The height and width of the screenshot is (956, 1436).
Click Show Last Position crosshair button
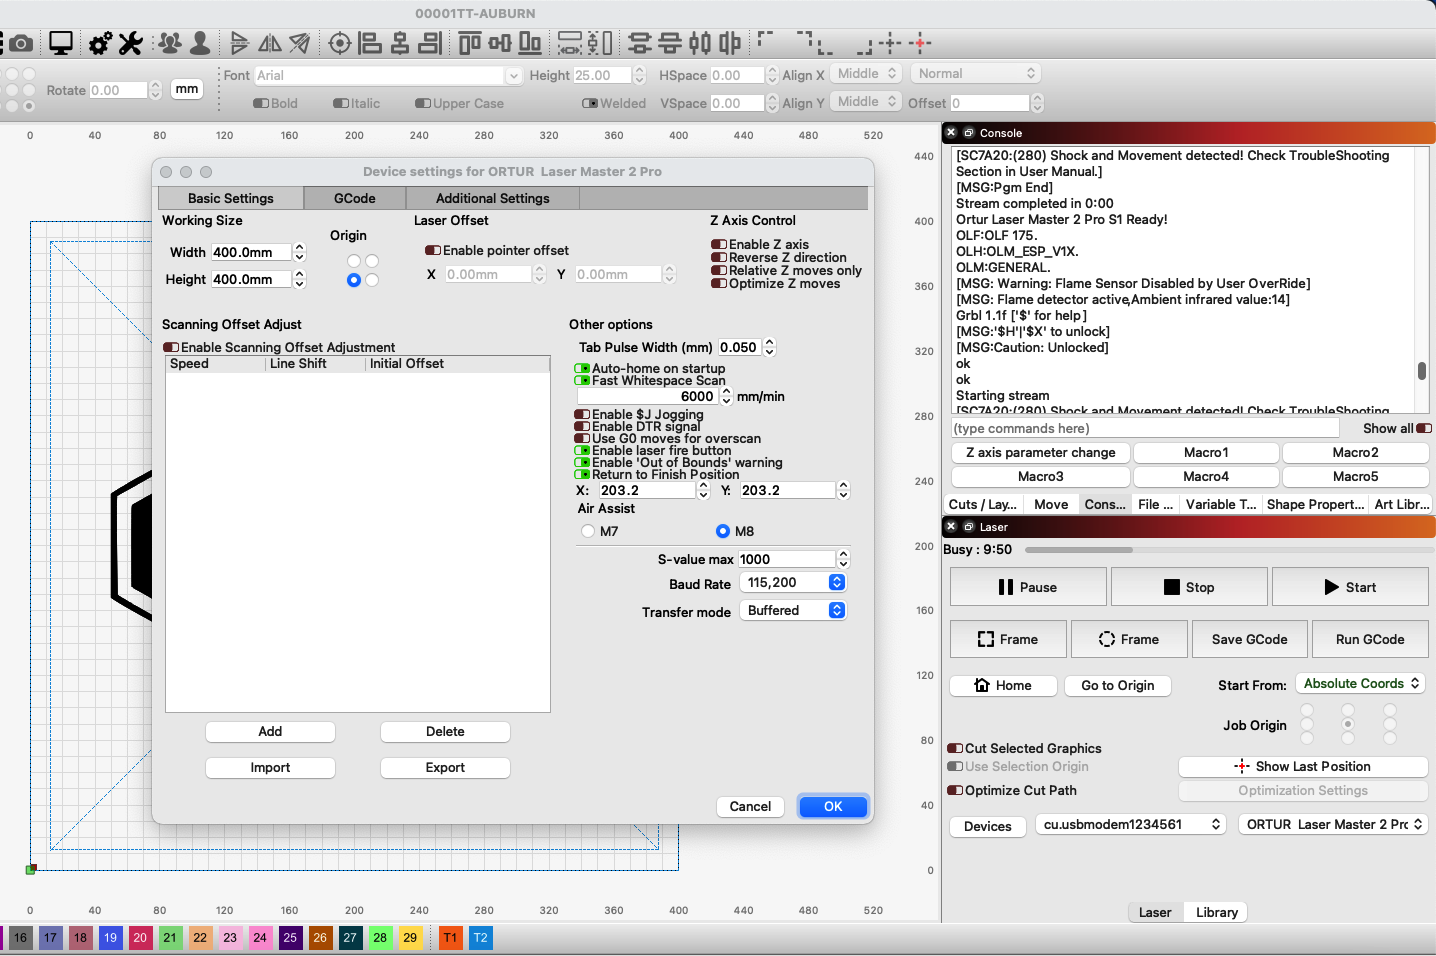[1303, 766]
